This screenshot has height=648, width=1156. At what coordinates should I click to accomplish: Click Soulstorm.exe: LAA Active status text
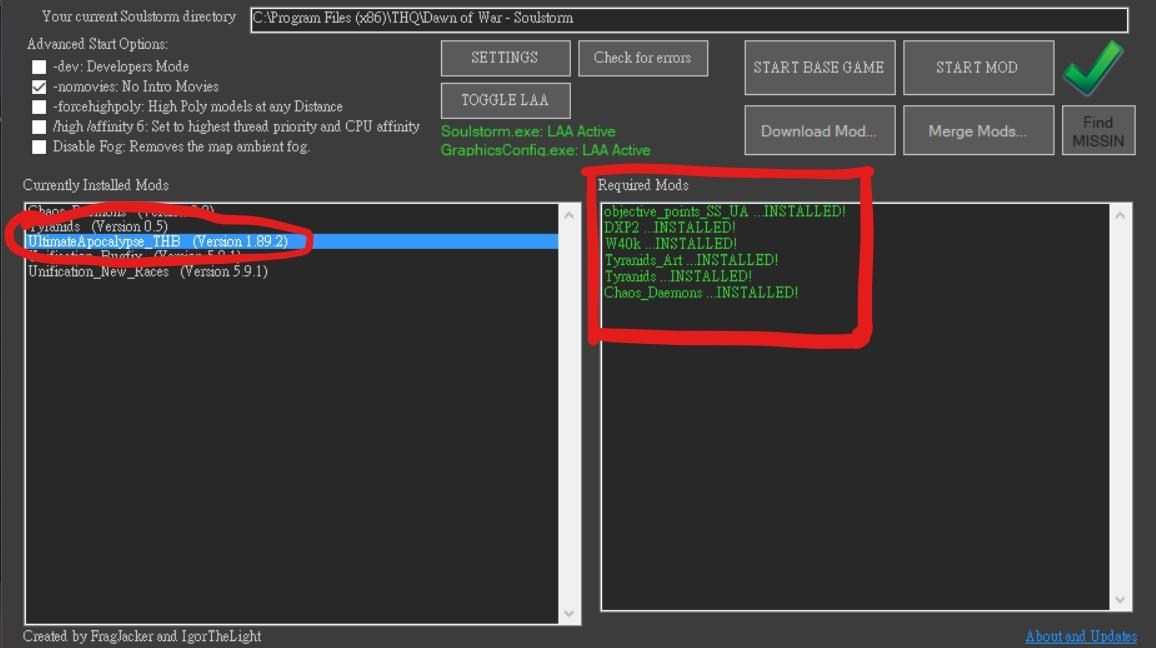coord(528,131)
